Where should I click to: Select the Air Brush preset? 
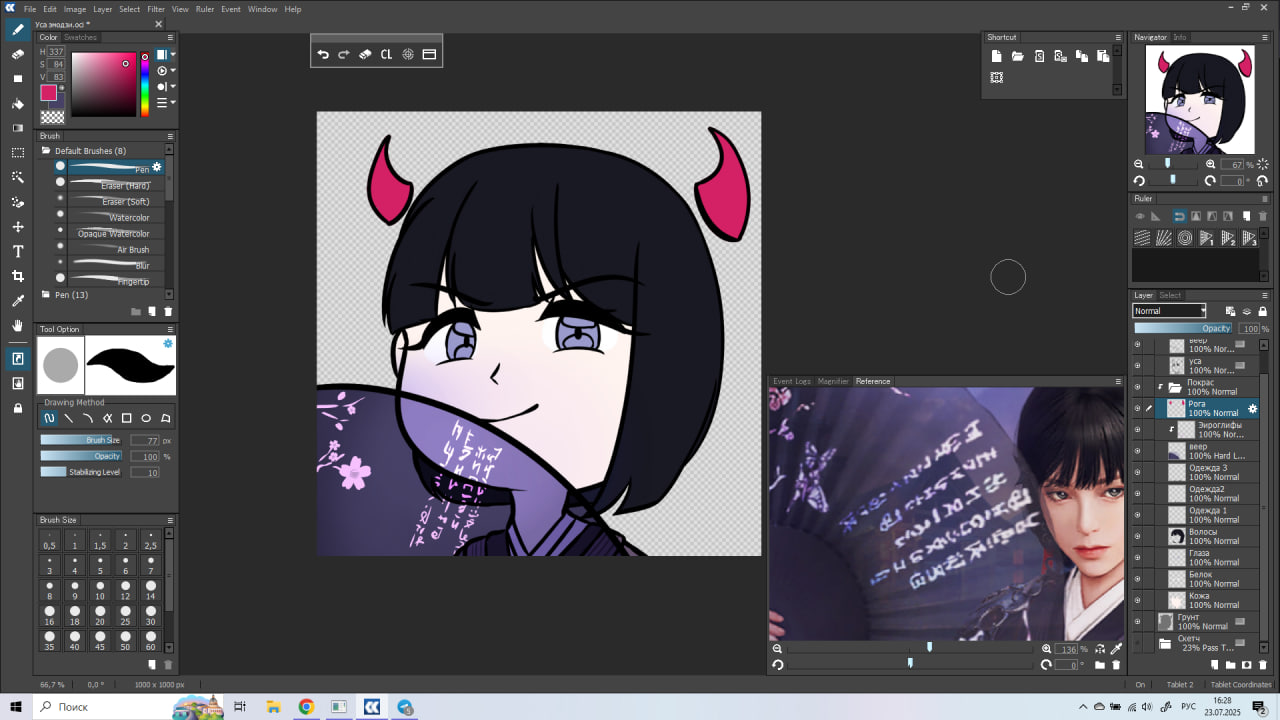pyautogui.click(x=110, y=249)
